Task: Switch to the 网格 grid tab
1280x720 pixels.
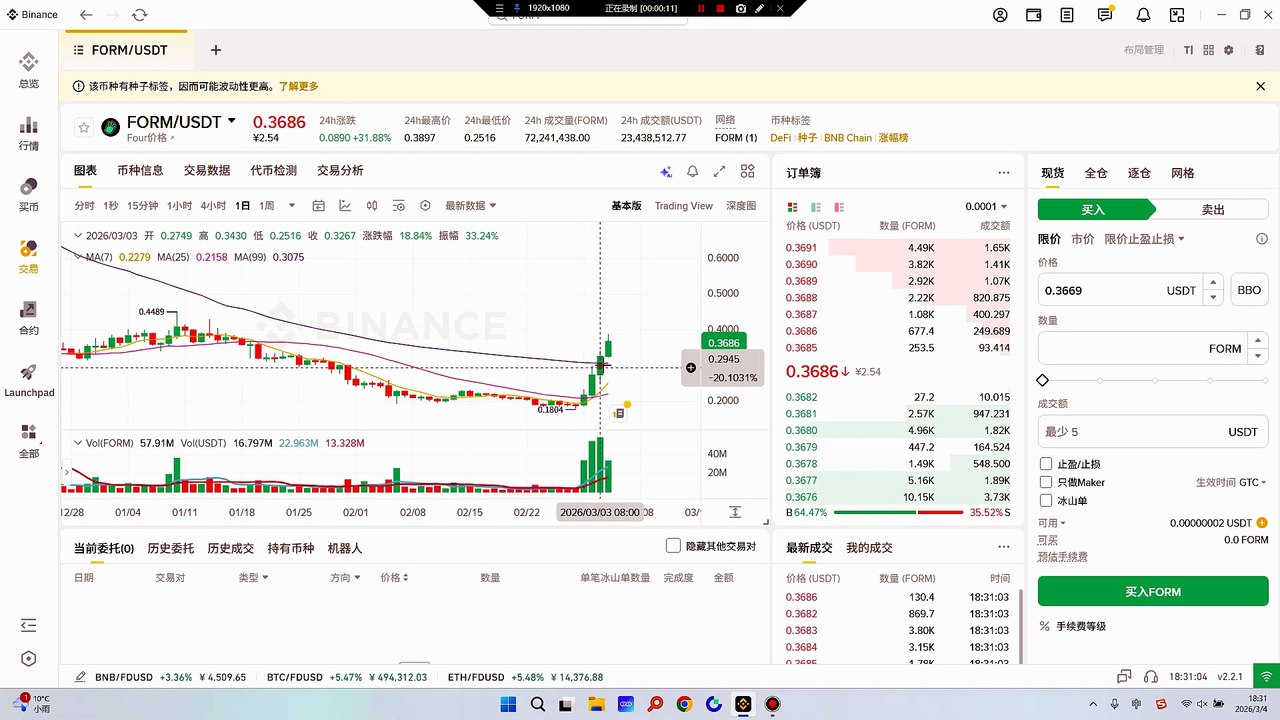Action: (1182, 173)
